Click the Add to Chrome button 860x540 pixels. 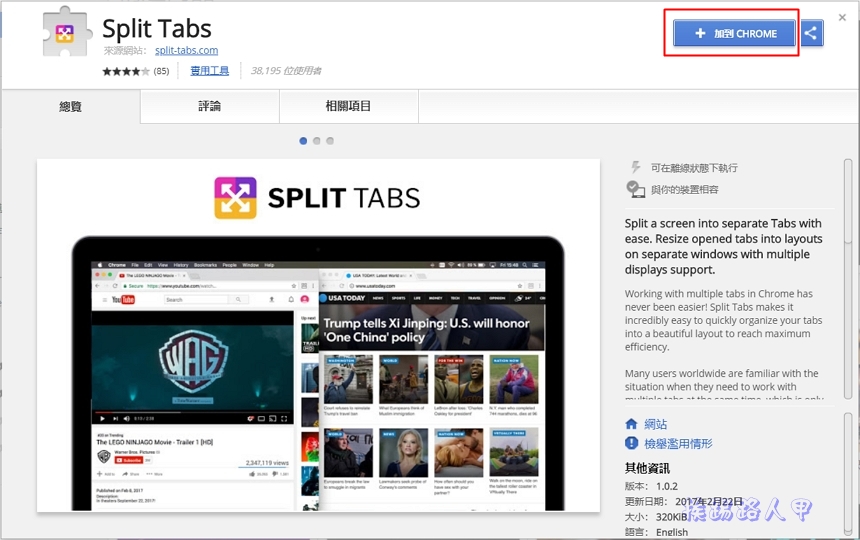[734, 33]
